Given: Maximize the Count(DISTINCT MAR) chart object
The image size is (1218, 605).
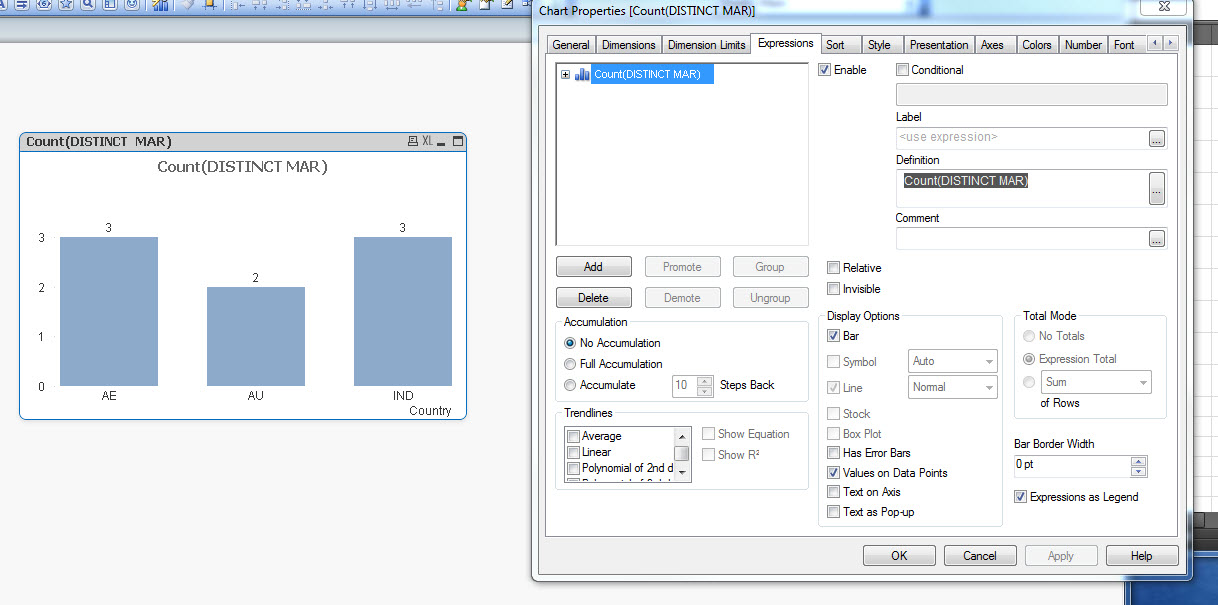Looking at the screenshot, I should point(458,142).
